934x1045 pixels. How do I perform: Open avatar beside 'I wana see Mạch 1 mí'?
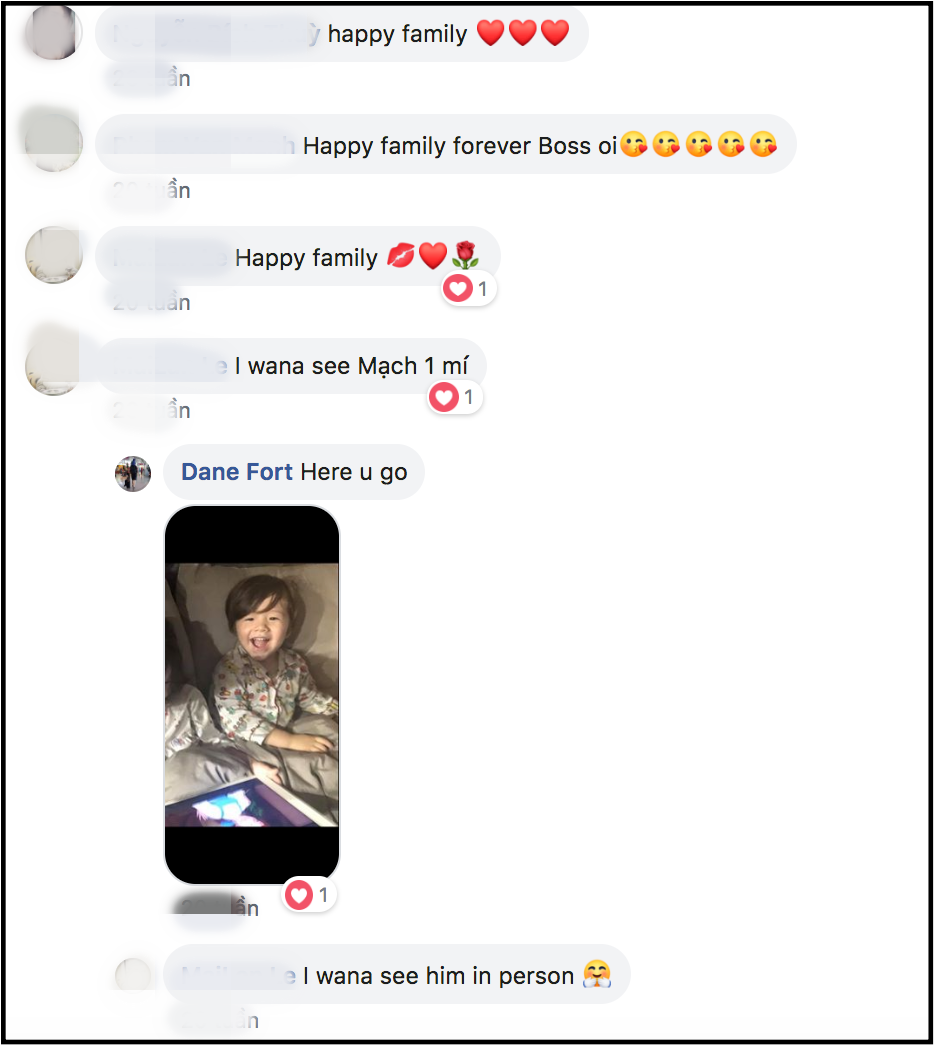pos(54,367)
